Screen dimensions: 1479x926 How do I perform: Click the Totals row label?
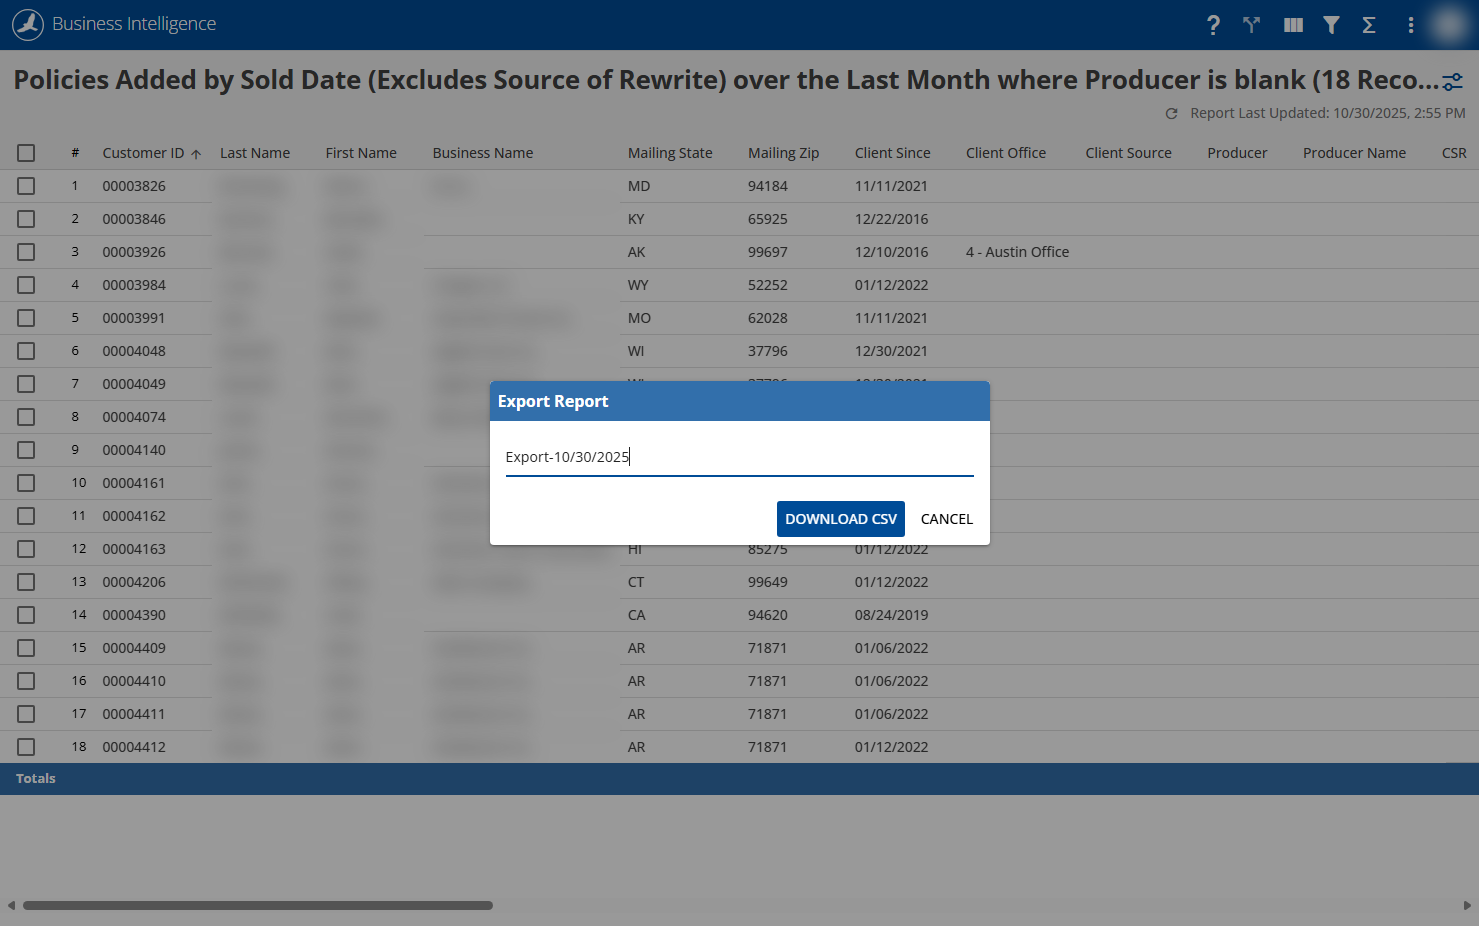click(x=36, y=779)
